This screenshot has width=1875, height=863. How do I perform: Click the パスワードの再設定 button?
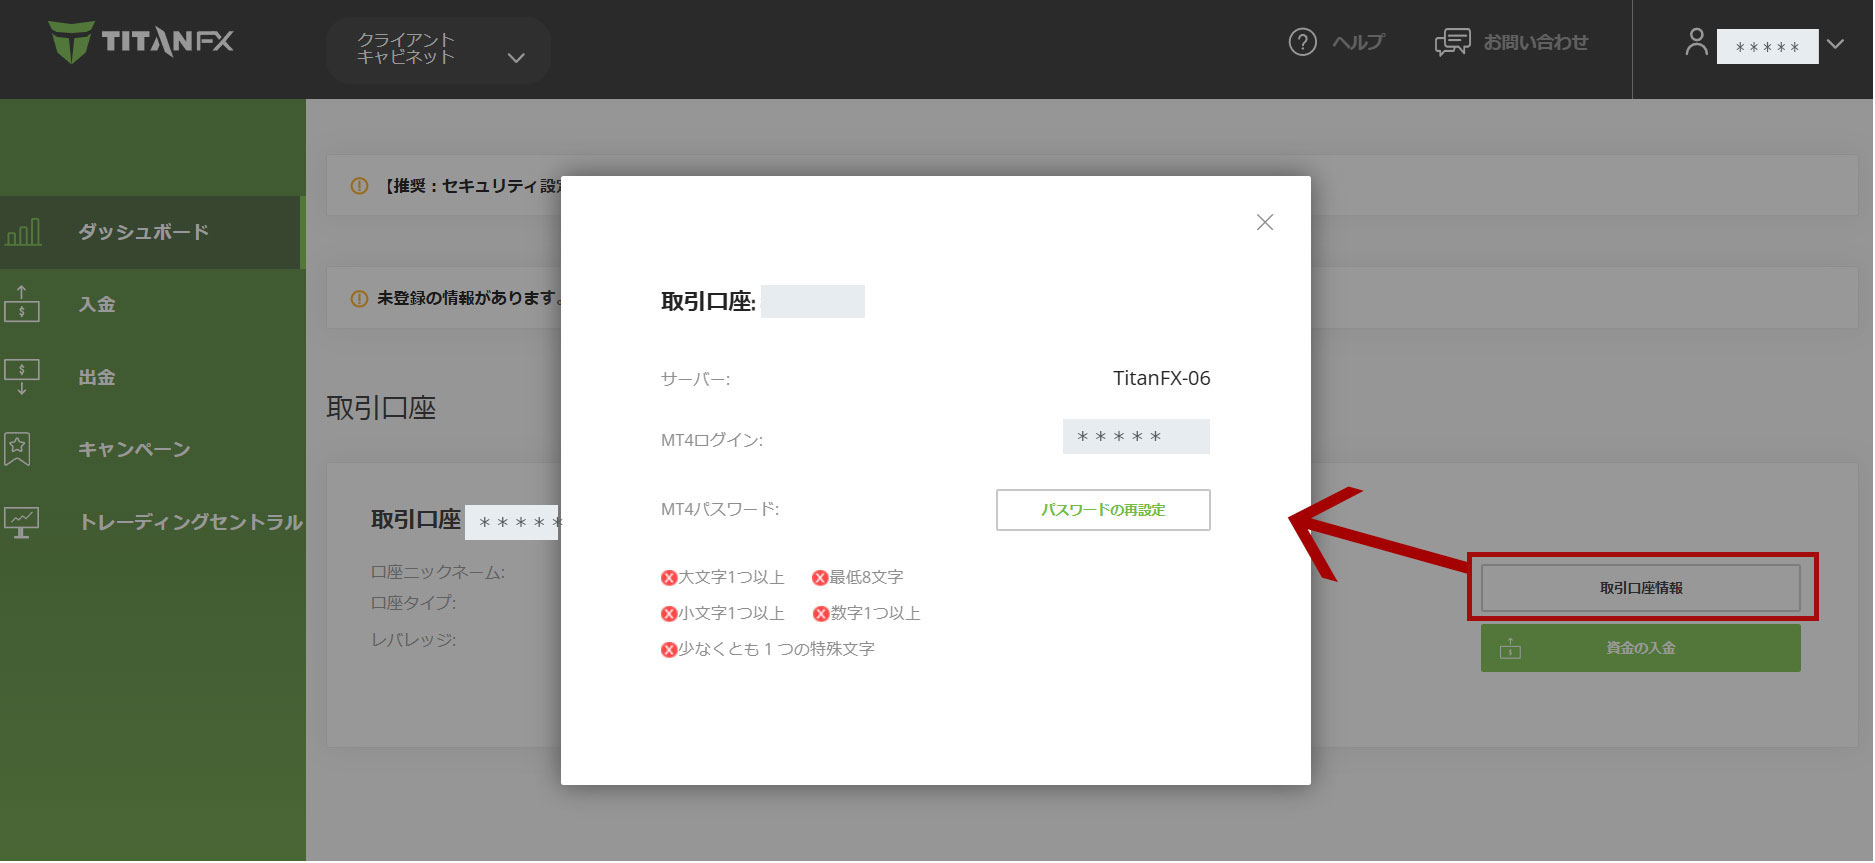pyautogui.click(x=1102, y=510)
